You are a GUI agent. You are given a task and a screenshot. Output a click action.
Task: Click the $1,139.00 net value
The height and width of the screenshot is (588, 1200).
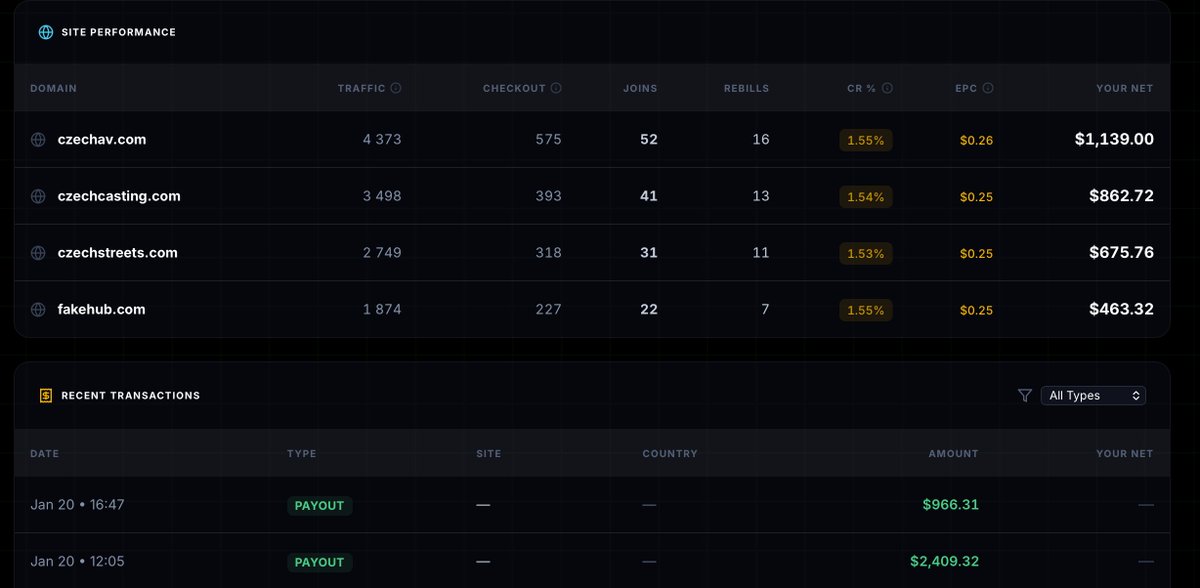[1114, 140]
